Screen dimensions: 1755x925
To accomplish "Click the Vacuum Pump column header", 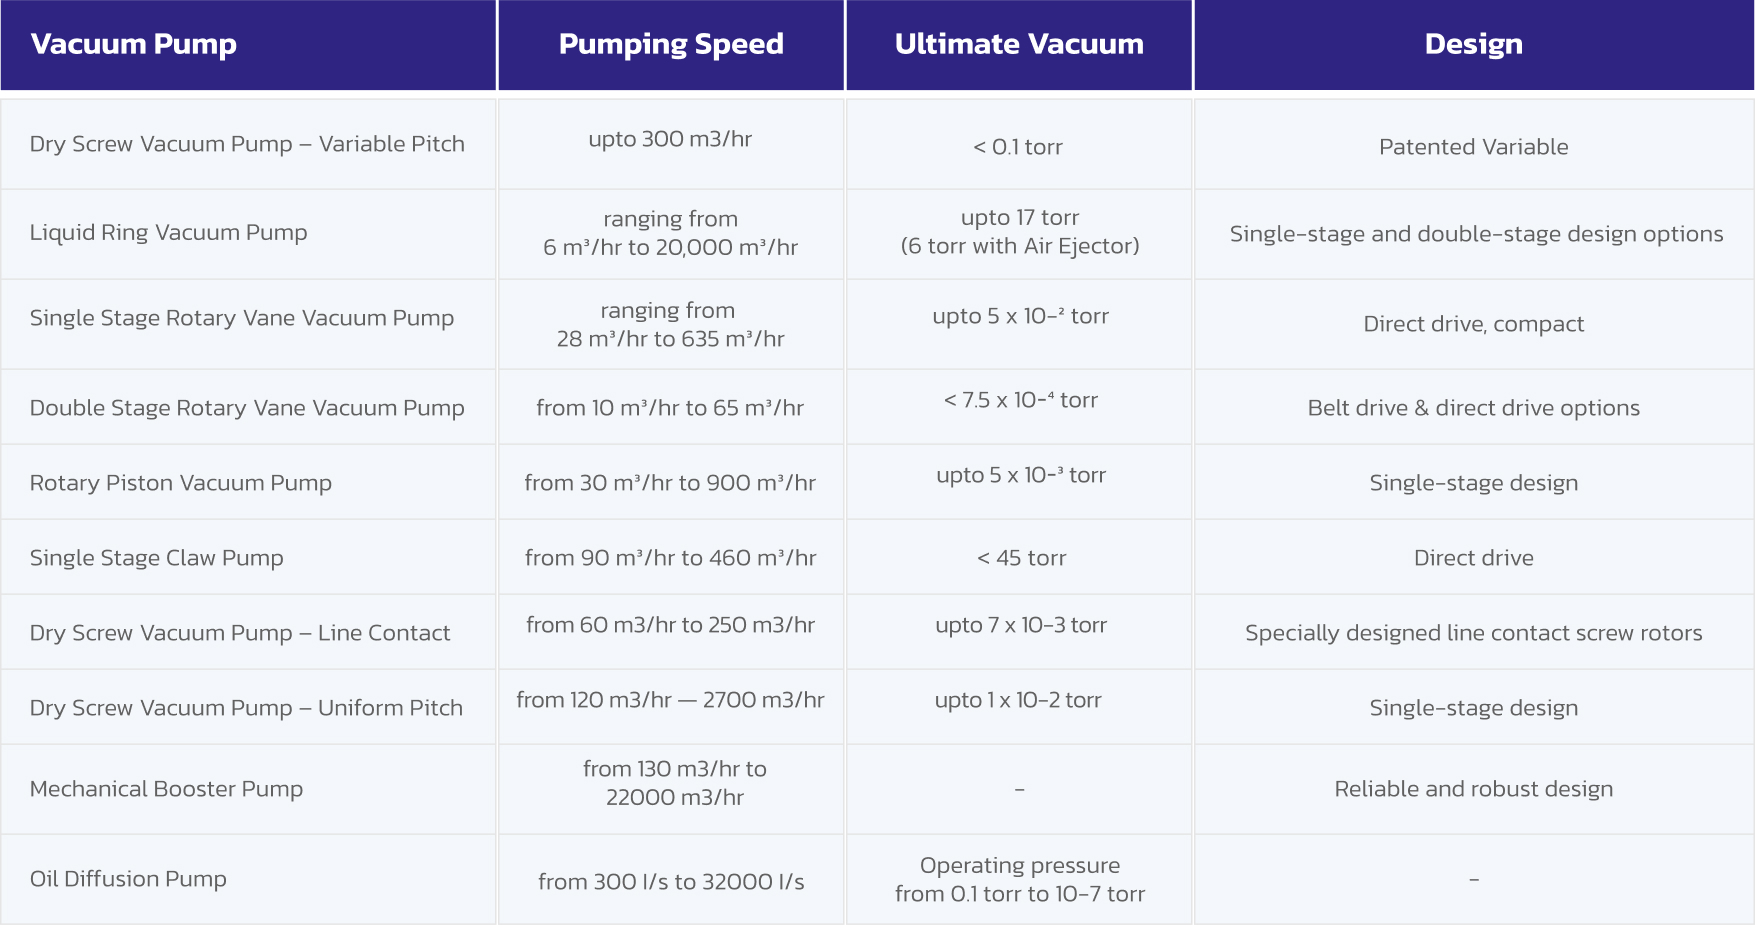I will pyautogui.click(x=134, y=44).
